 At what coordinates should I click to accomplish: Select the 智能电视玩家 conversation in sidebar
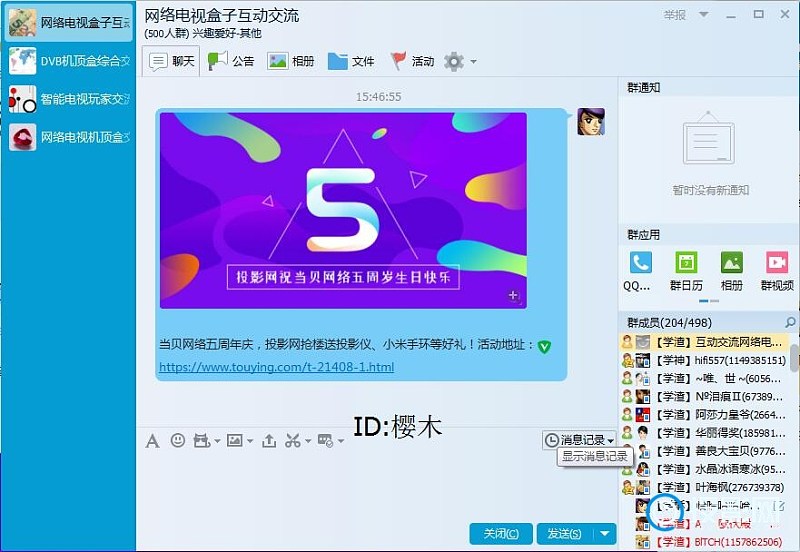(69, 99)
